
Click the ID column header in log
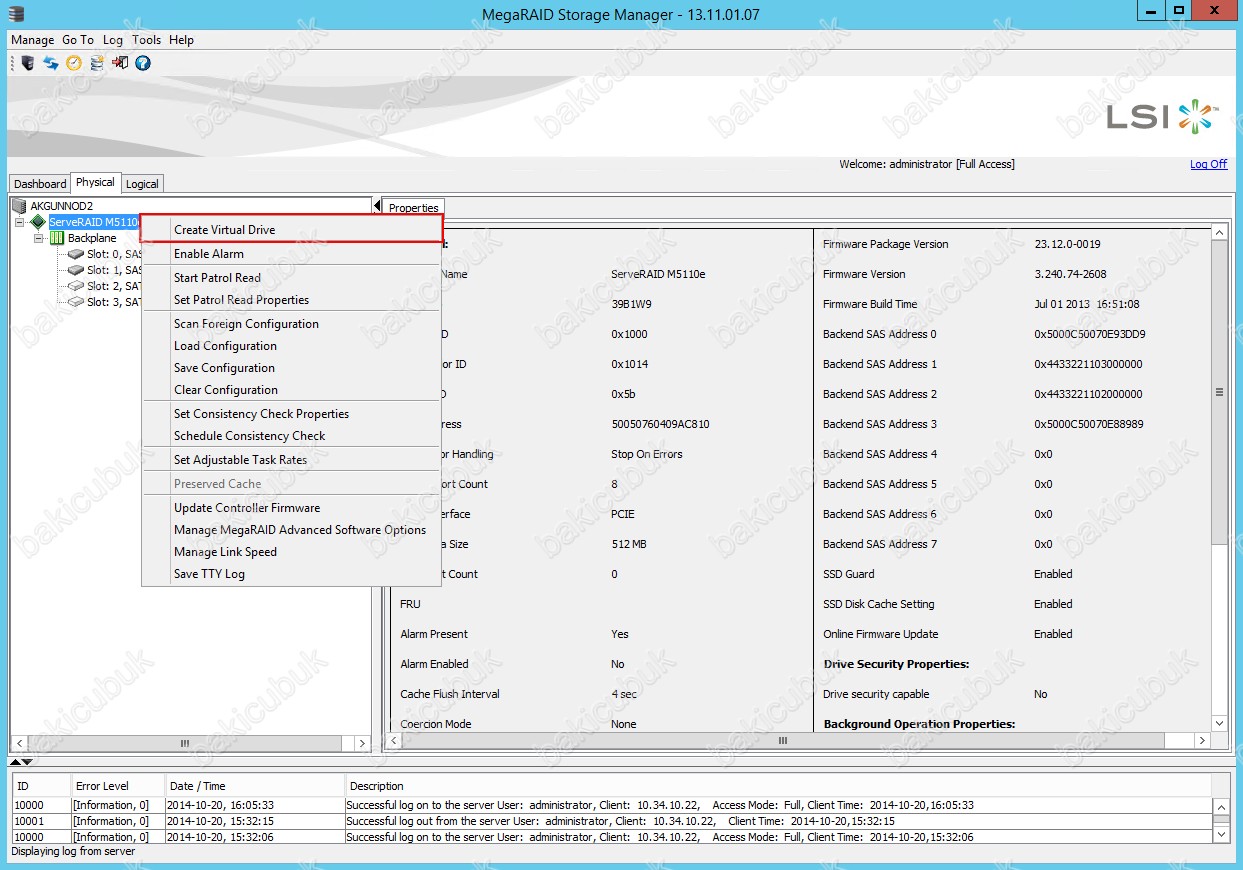click(41, 786)
